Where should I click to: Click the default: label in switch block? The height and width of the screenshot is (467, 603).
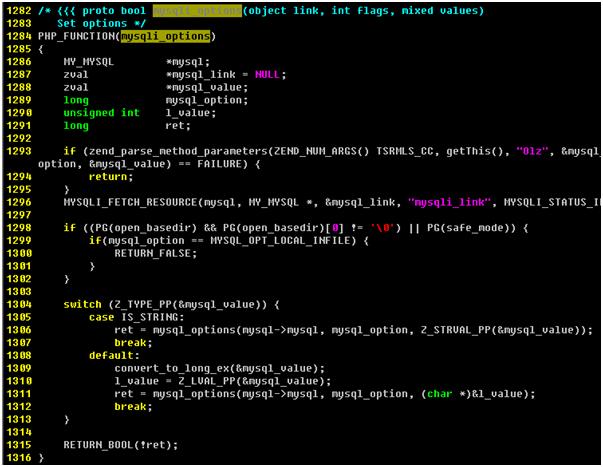(107, 355)
